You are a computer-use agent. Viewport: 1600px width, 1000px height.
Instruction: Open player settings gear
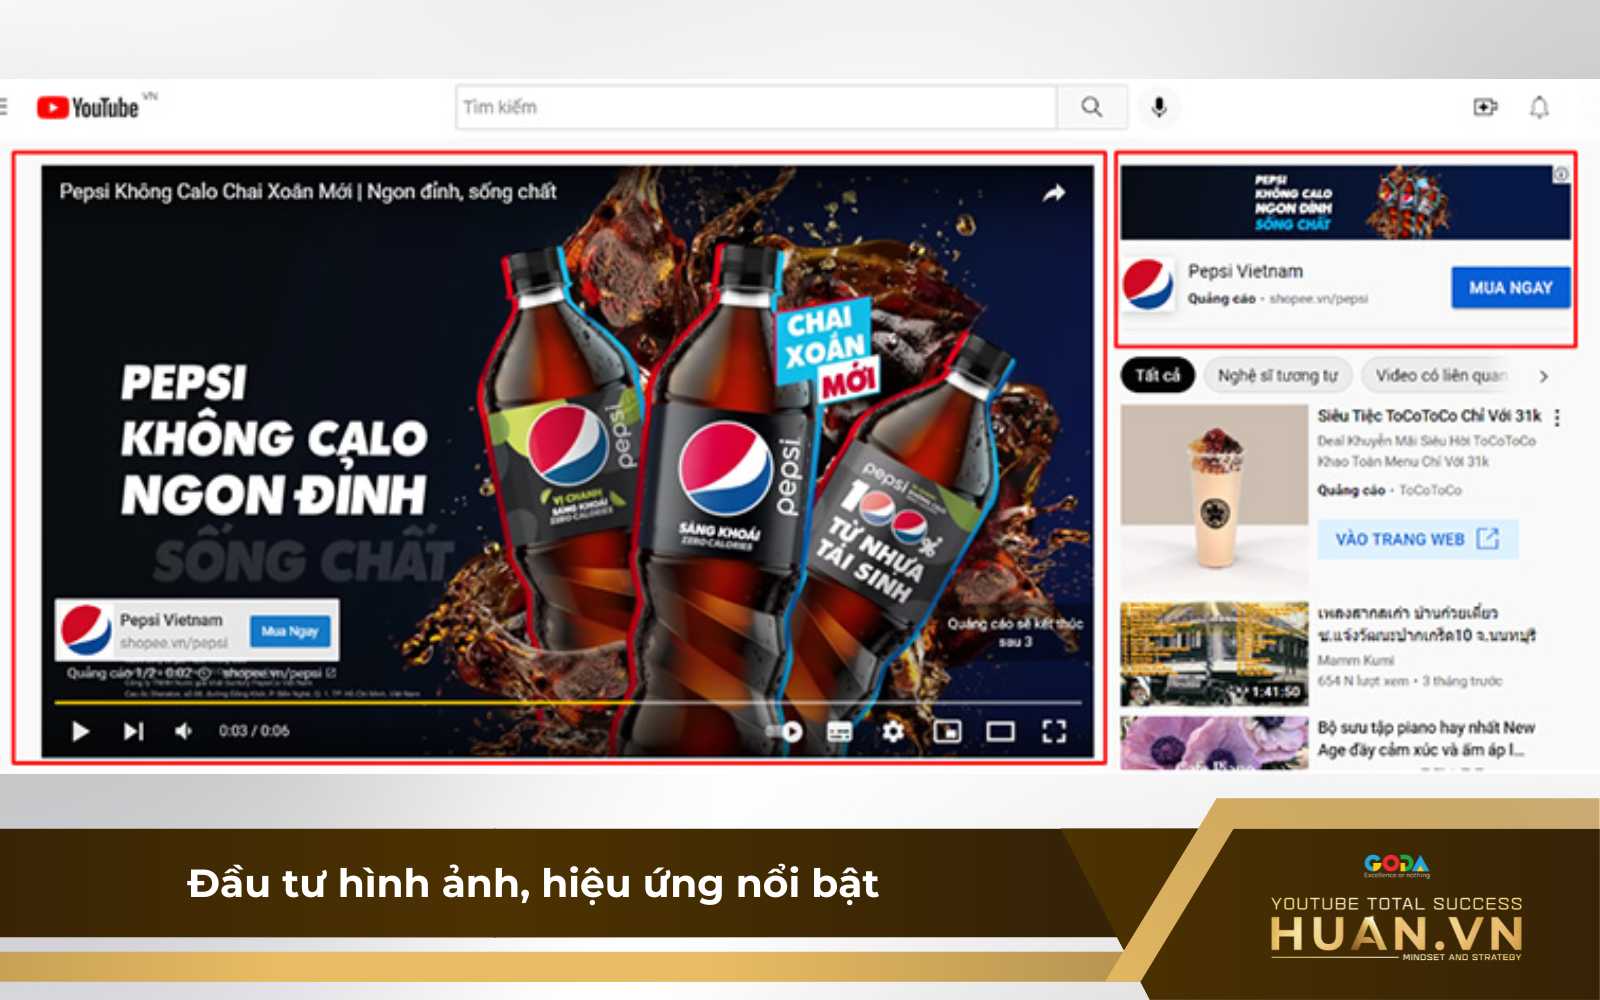point(893,732)
